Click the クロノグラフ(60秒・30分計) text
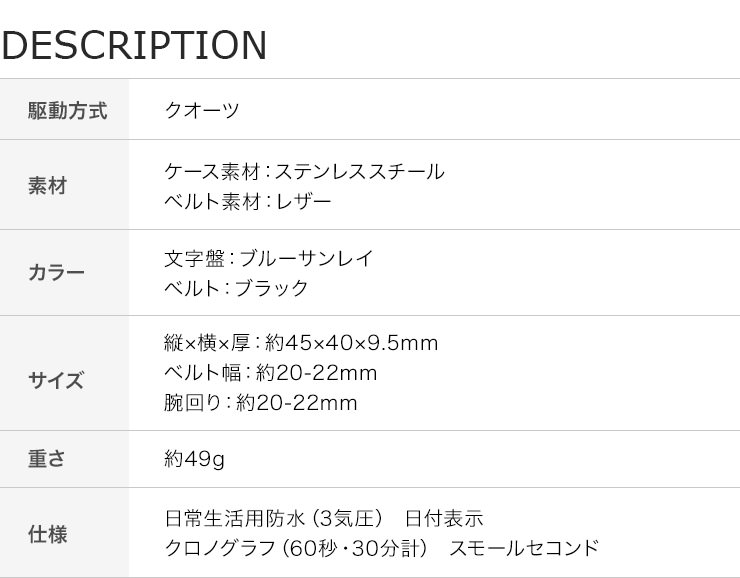 [x=296, y=548]
